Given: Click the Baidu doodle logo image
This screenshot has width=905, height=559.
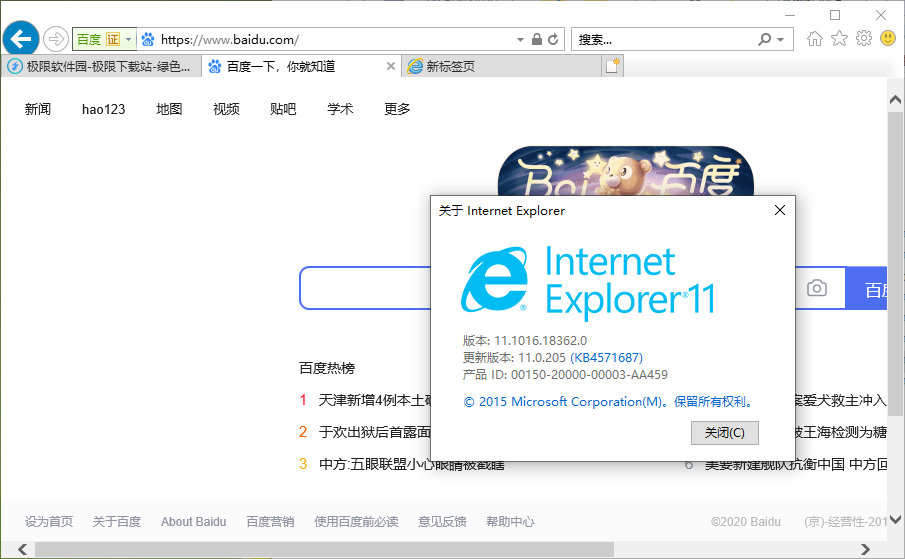Looking at the screenshot, I should coord(626,171).
